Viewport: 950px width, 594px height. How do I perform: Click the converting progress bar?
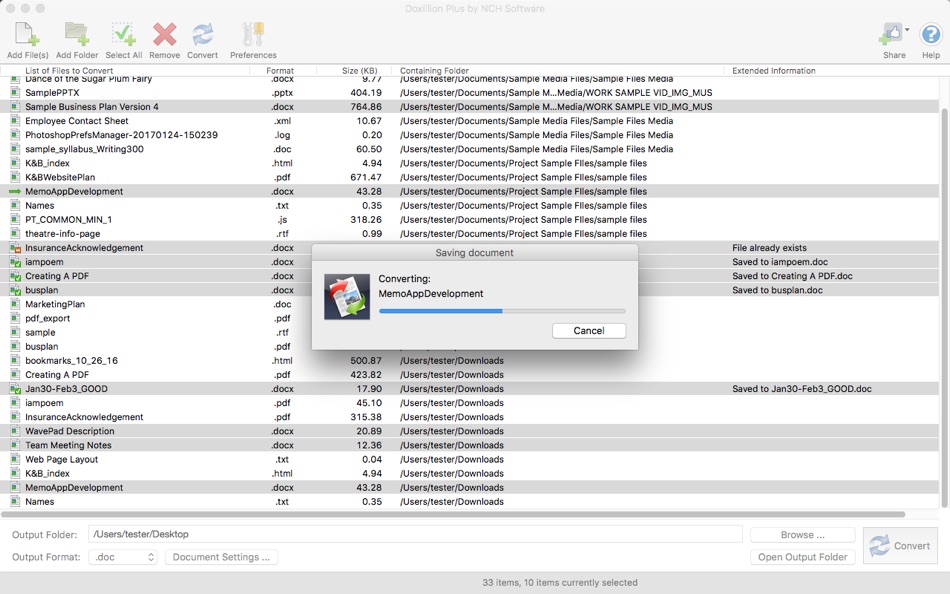tap(502, 311)
